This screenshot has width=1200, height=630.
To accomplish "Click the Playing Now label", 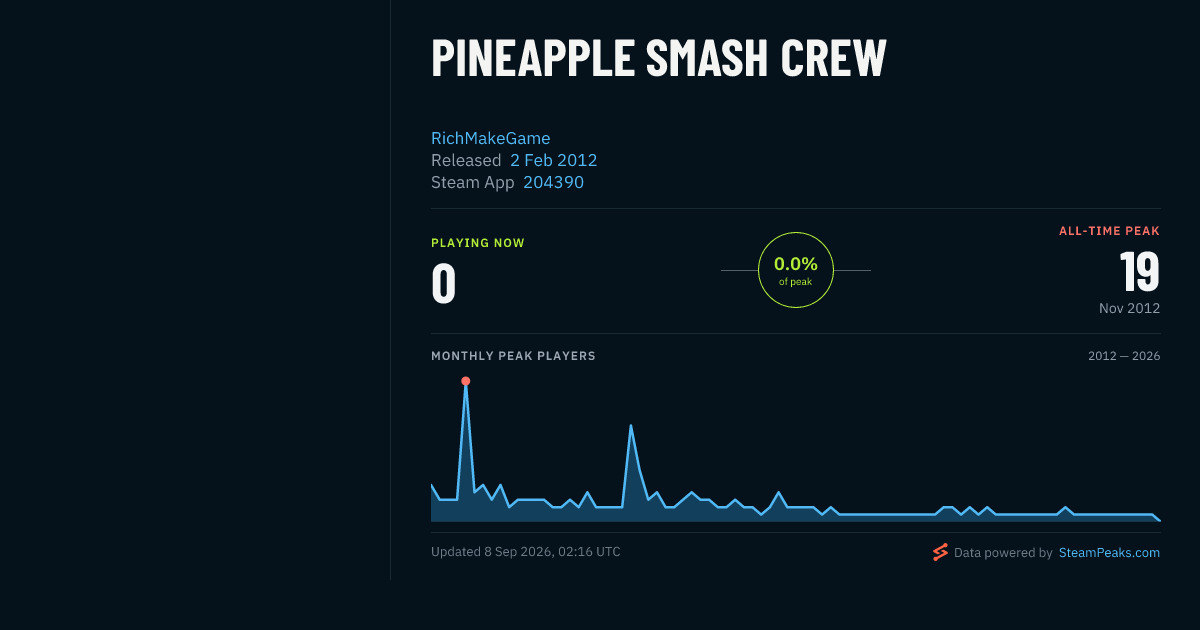I will click(478, 243).
